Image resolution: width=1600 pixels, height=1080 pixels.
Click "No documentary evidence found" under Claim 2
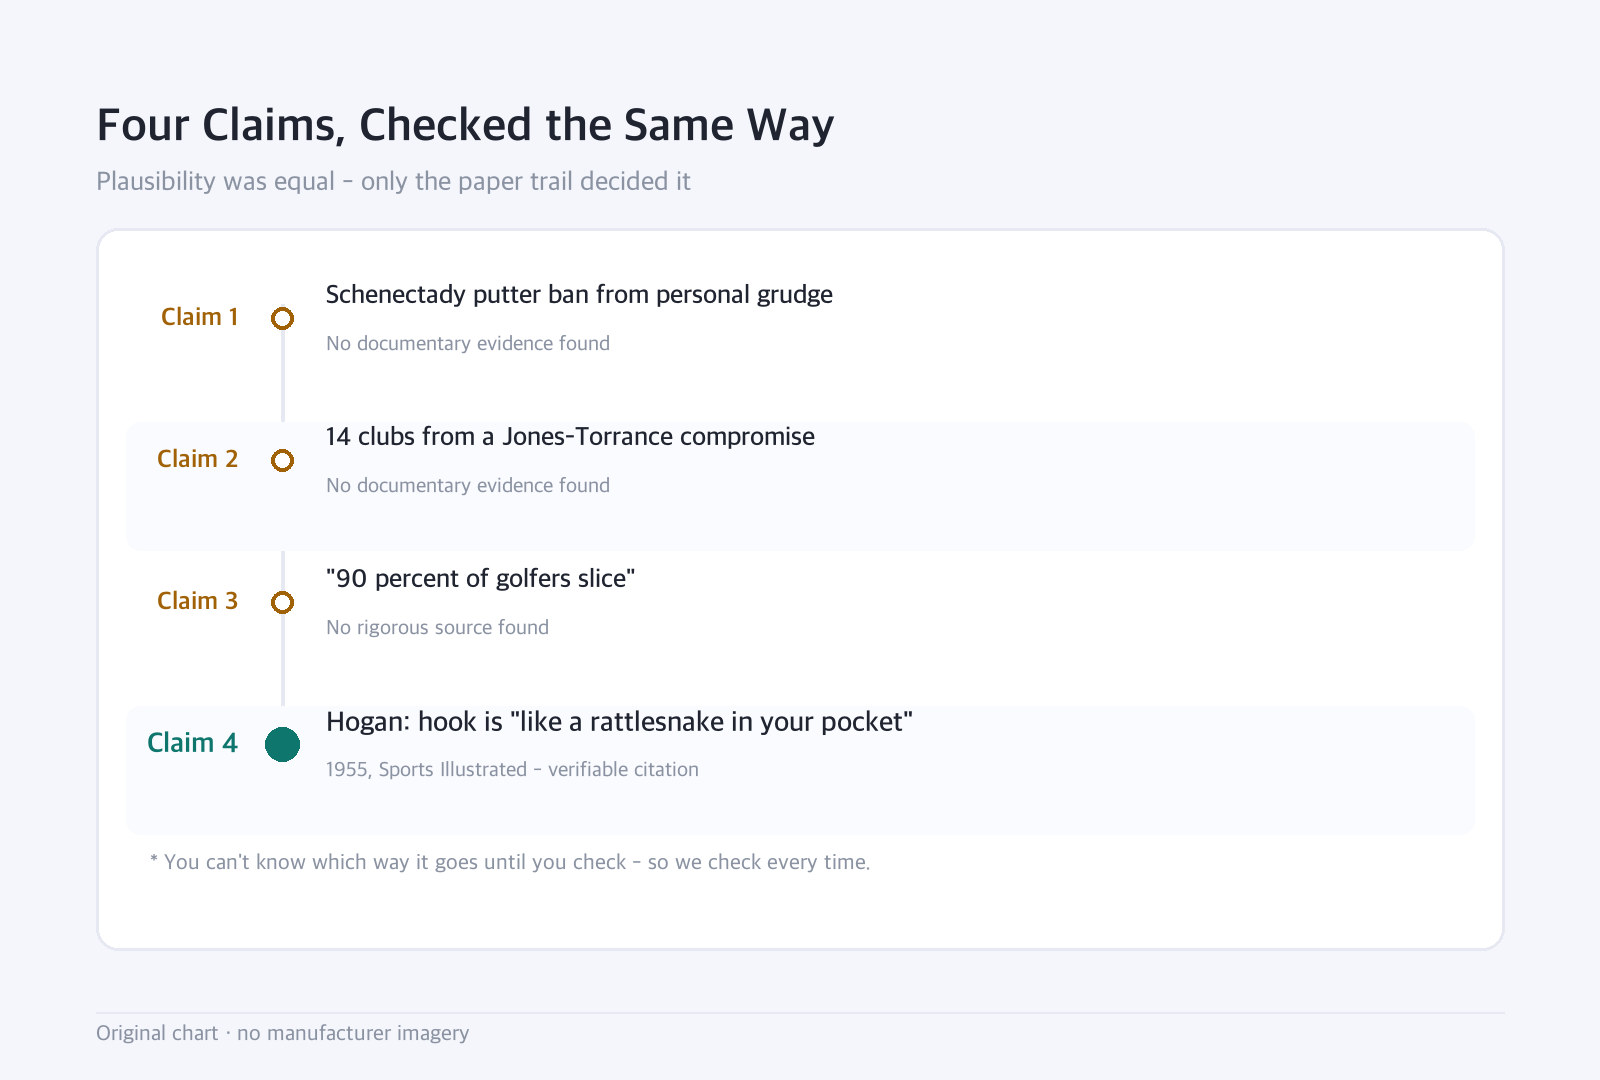pyautogui.click(x=468, y=485)
